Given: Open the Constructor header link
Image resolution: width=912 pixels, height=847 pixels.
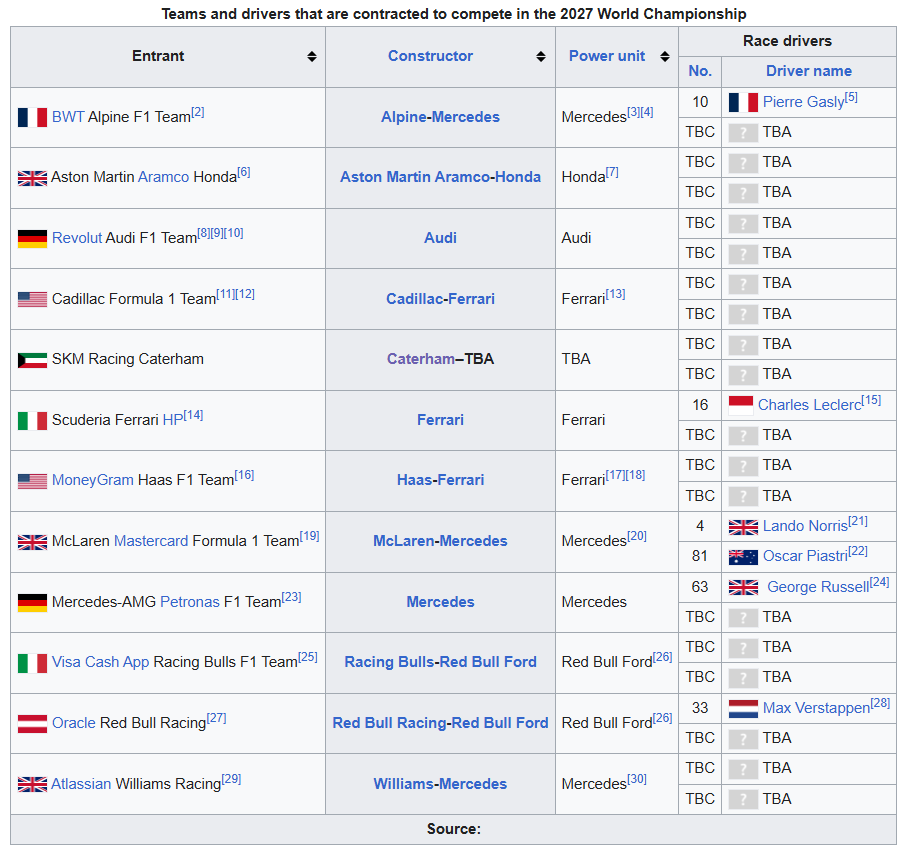Looking at the screenshot, I should [x=430, y=56].
